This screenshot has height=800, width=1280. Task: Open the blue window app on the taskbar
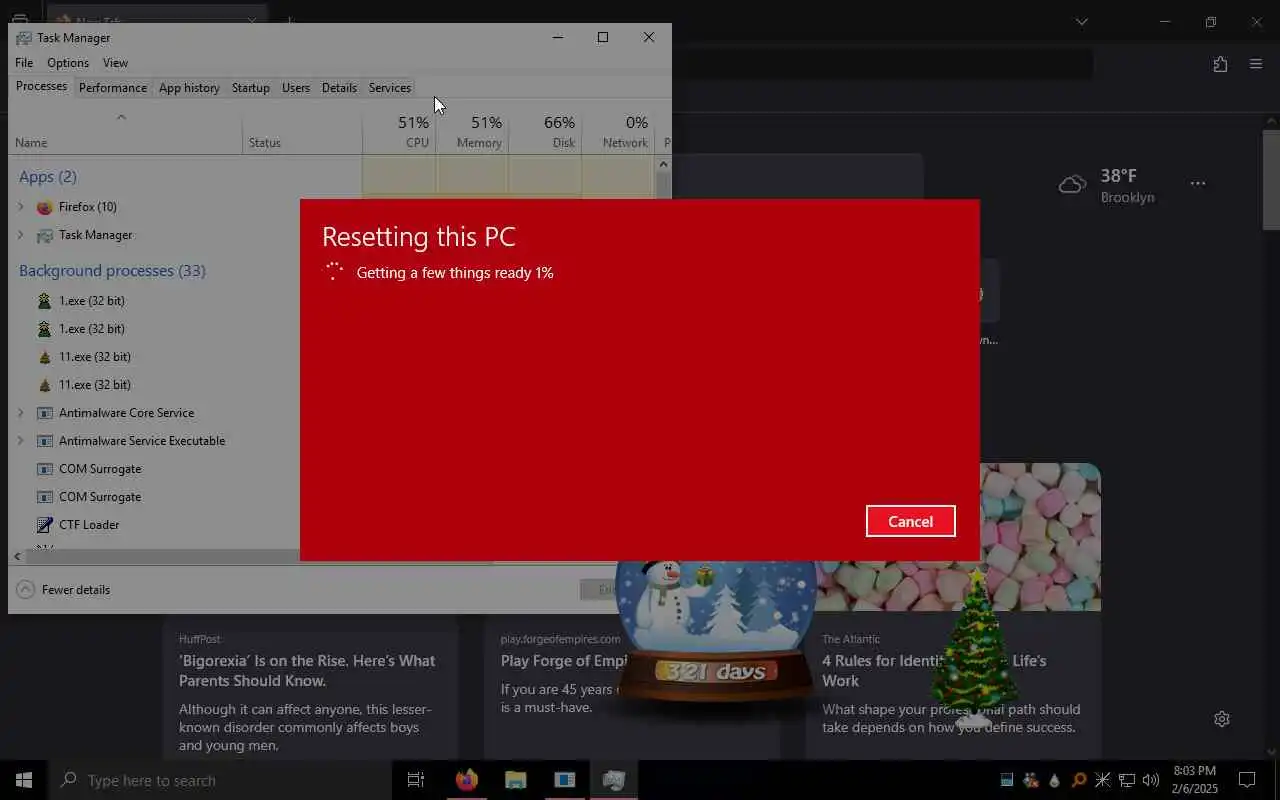565,780
